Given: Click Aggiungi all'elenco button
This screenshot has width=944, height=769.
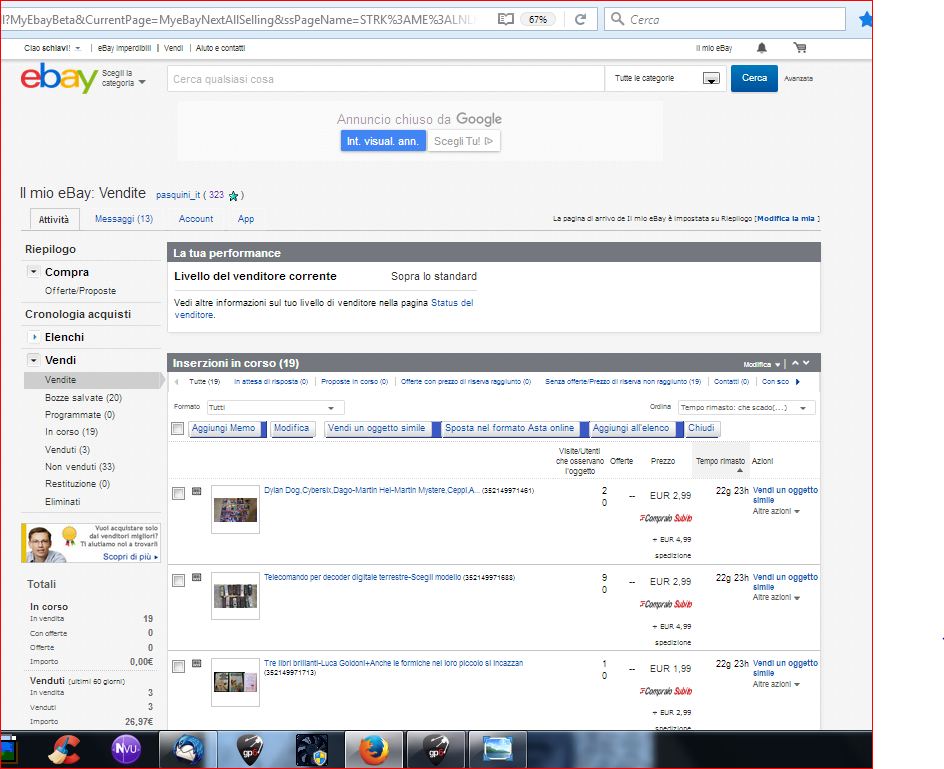Looking at the screenshot, I should coord(631,428).
